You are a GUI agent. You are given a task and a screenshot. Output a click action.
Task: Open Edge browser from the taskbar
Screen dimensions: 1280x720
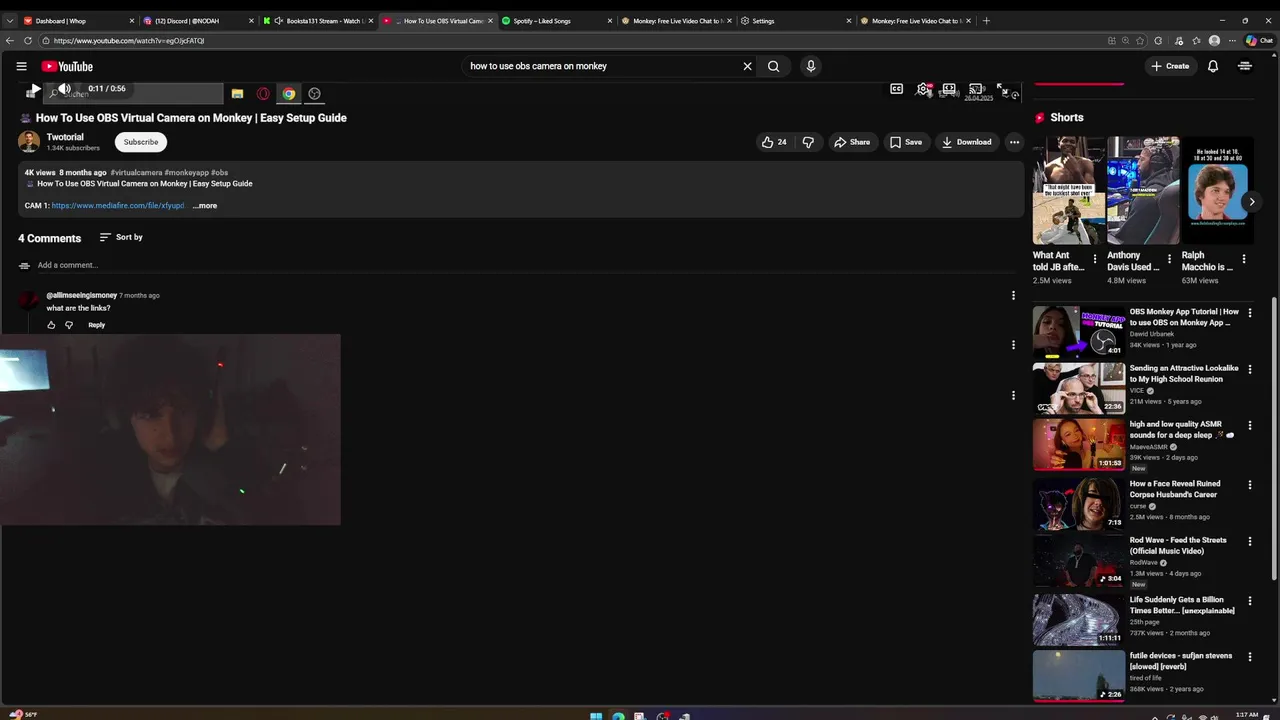[618, 715]
